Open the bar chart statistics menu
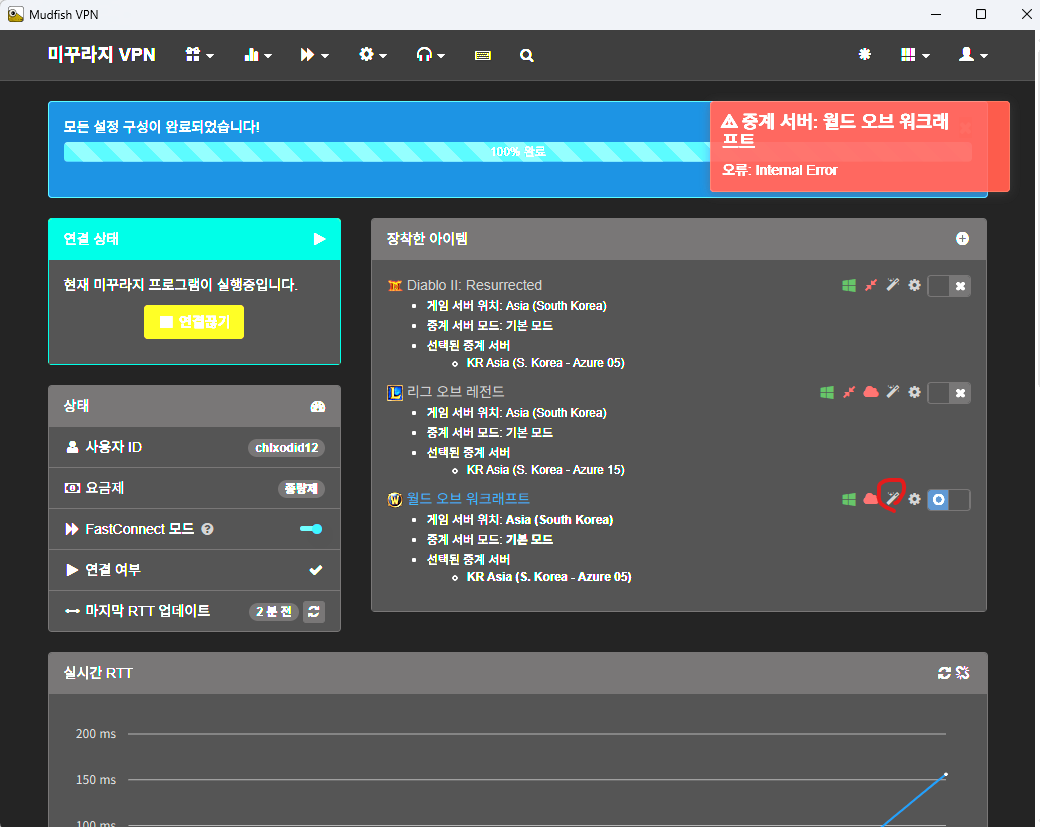The height and width of the screenshot is (827, 1040). click(x=257, y=55)
